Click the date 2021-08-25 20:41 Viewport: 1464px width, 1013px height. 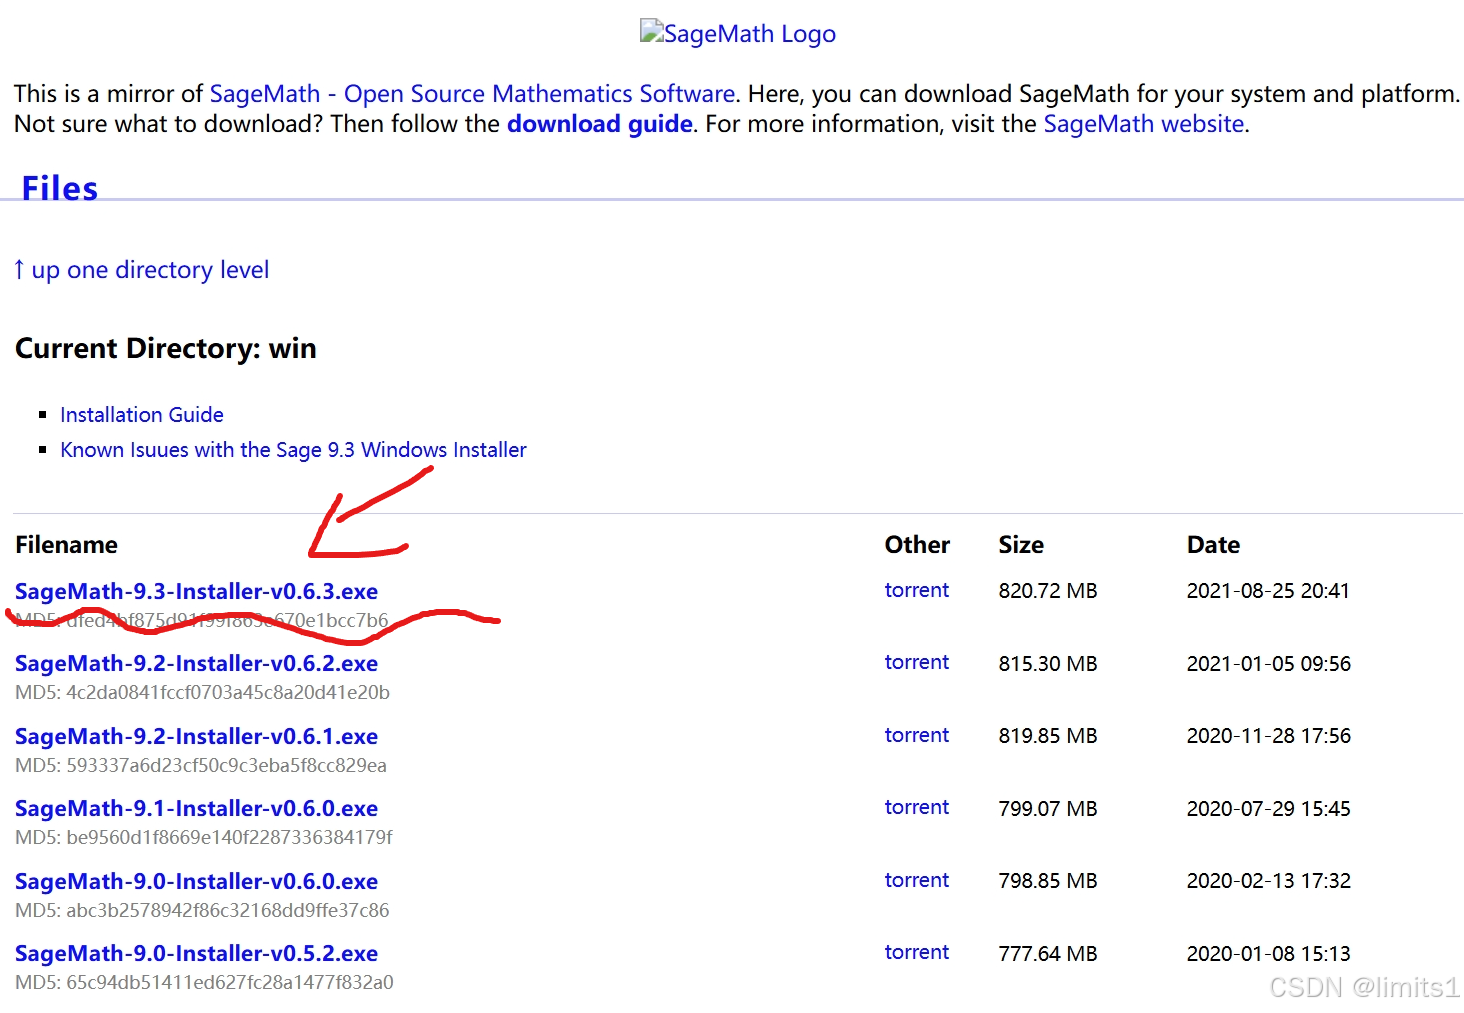(x=1268, y=591)
